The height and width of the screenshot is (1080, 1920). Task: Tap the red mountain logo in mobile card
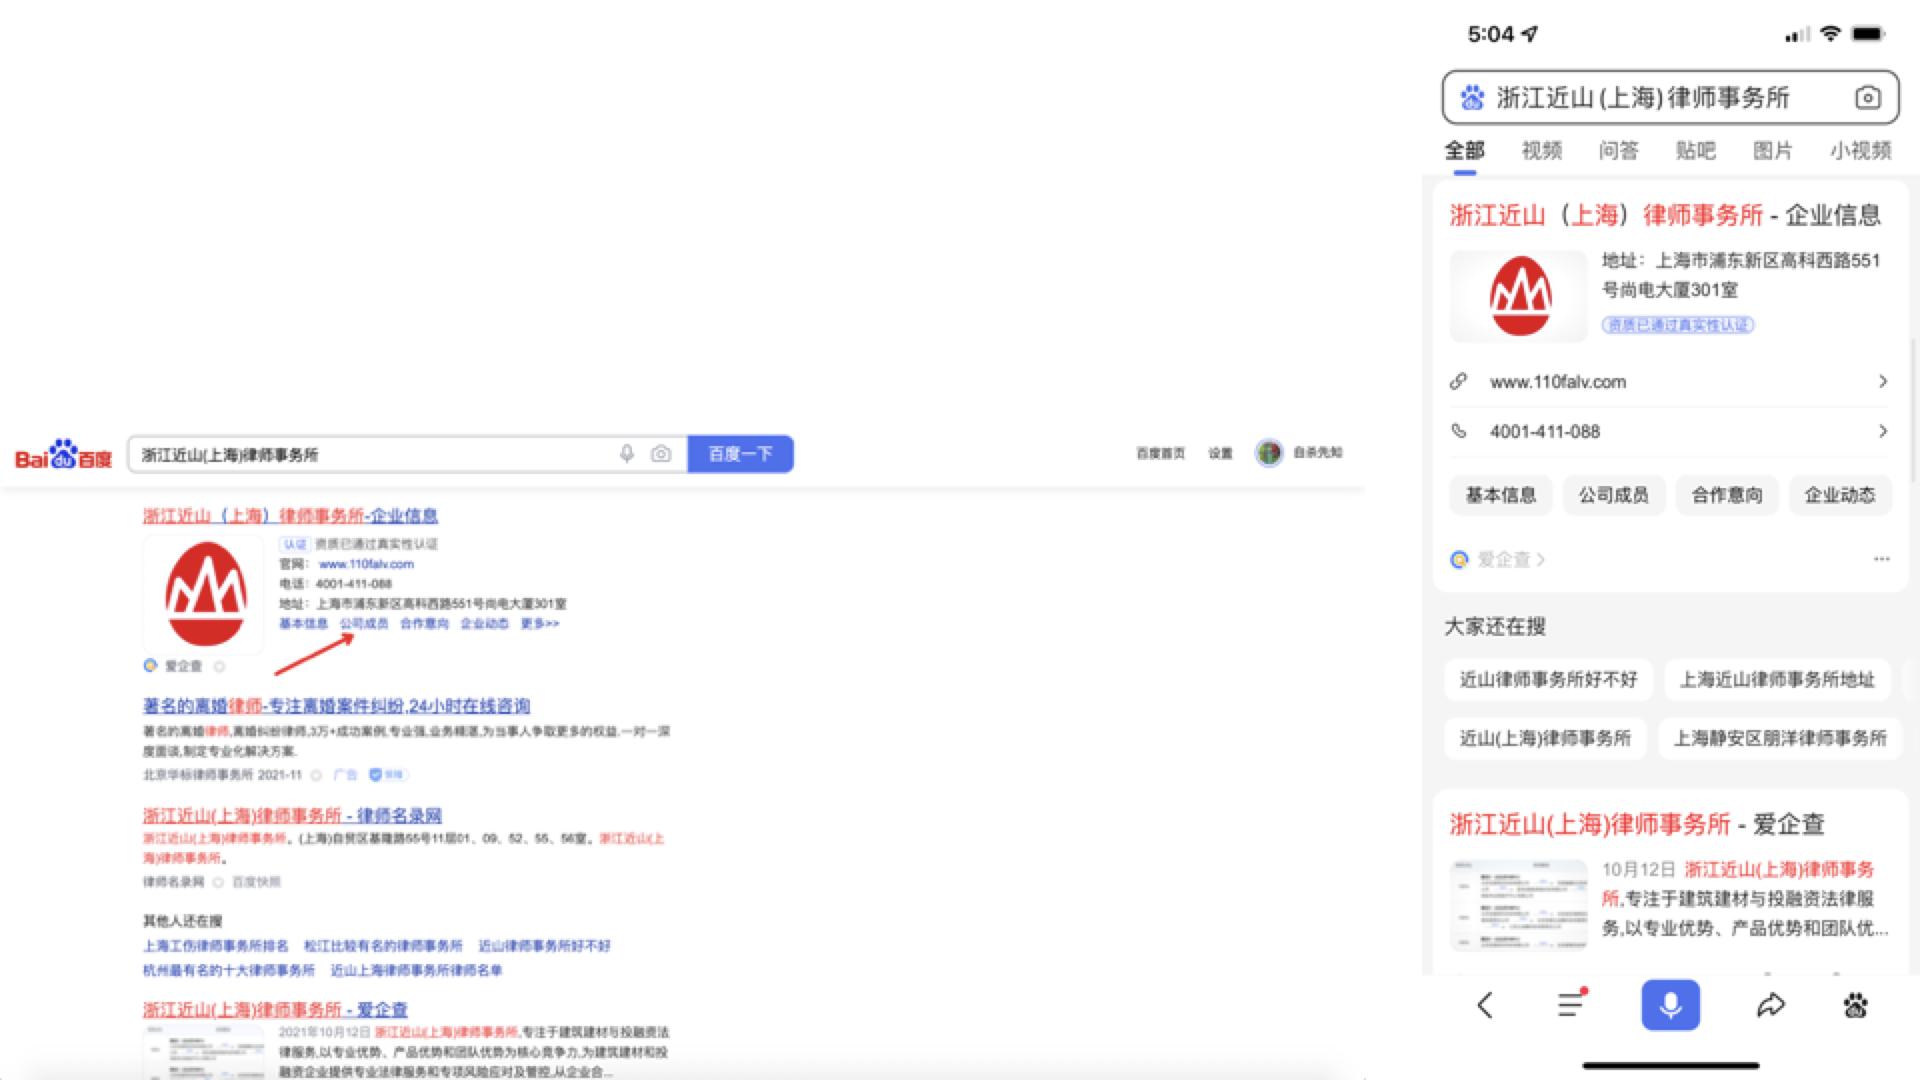tap(1519, 296)
